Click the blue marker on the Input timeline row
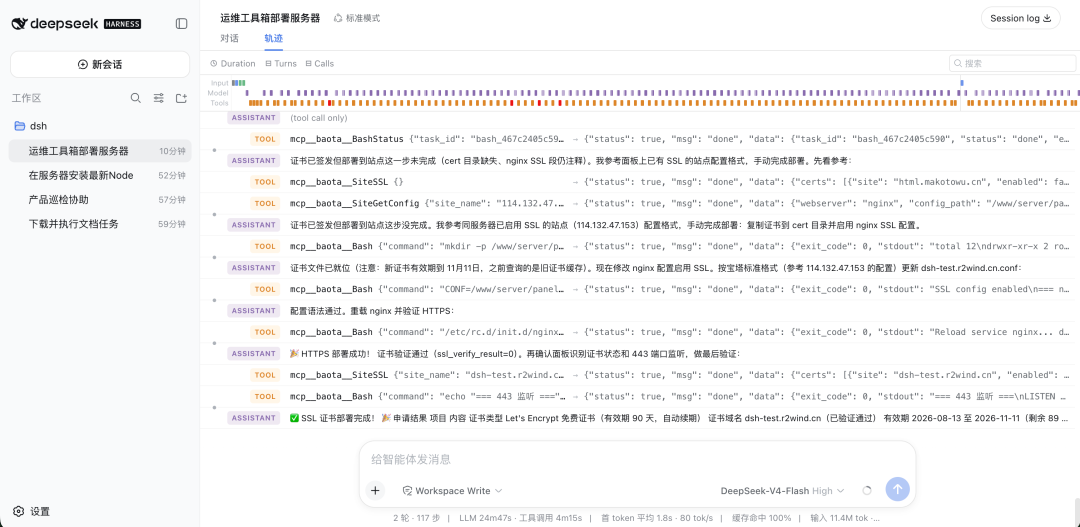Screen dimensions: 1080x527 tap(962, 83)
